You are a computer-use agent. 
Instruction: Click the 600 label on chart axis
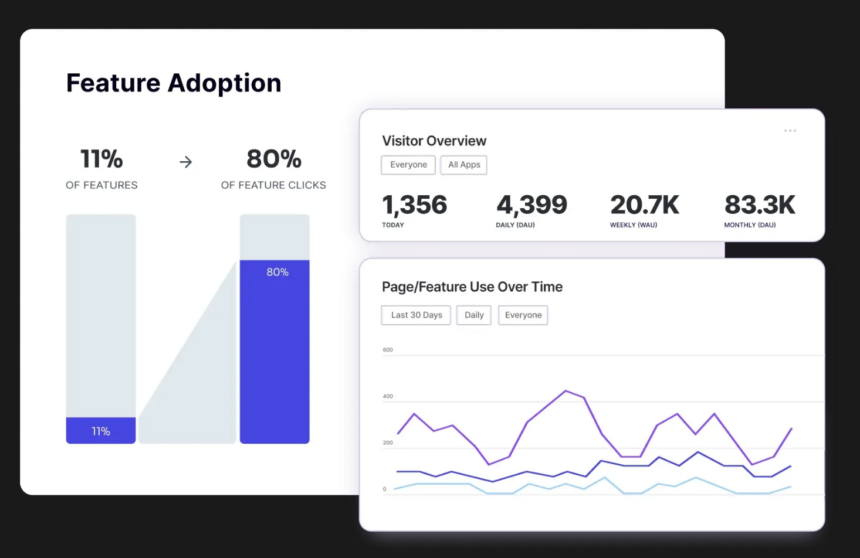(387, 350)
